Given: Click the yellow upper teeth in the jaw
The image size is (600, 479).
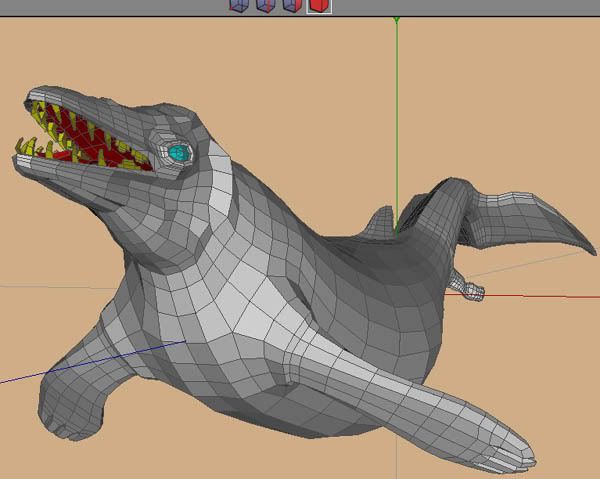Looking at the screenshot, I should coord(78,124).
